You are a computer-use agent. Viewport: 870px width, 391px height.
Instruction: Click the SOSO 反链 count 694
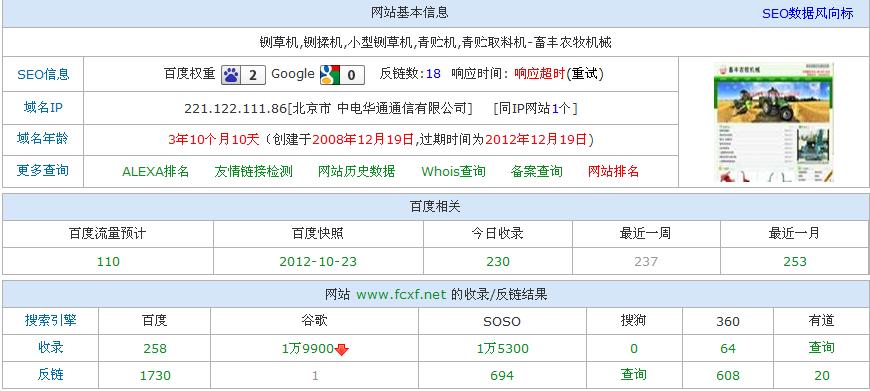click(502, 375)
